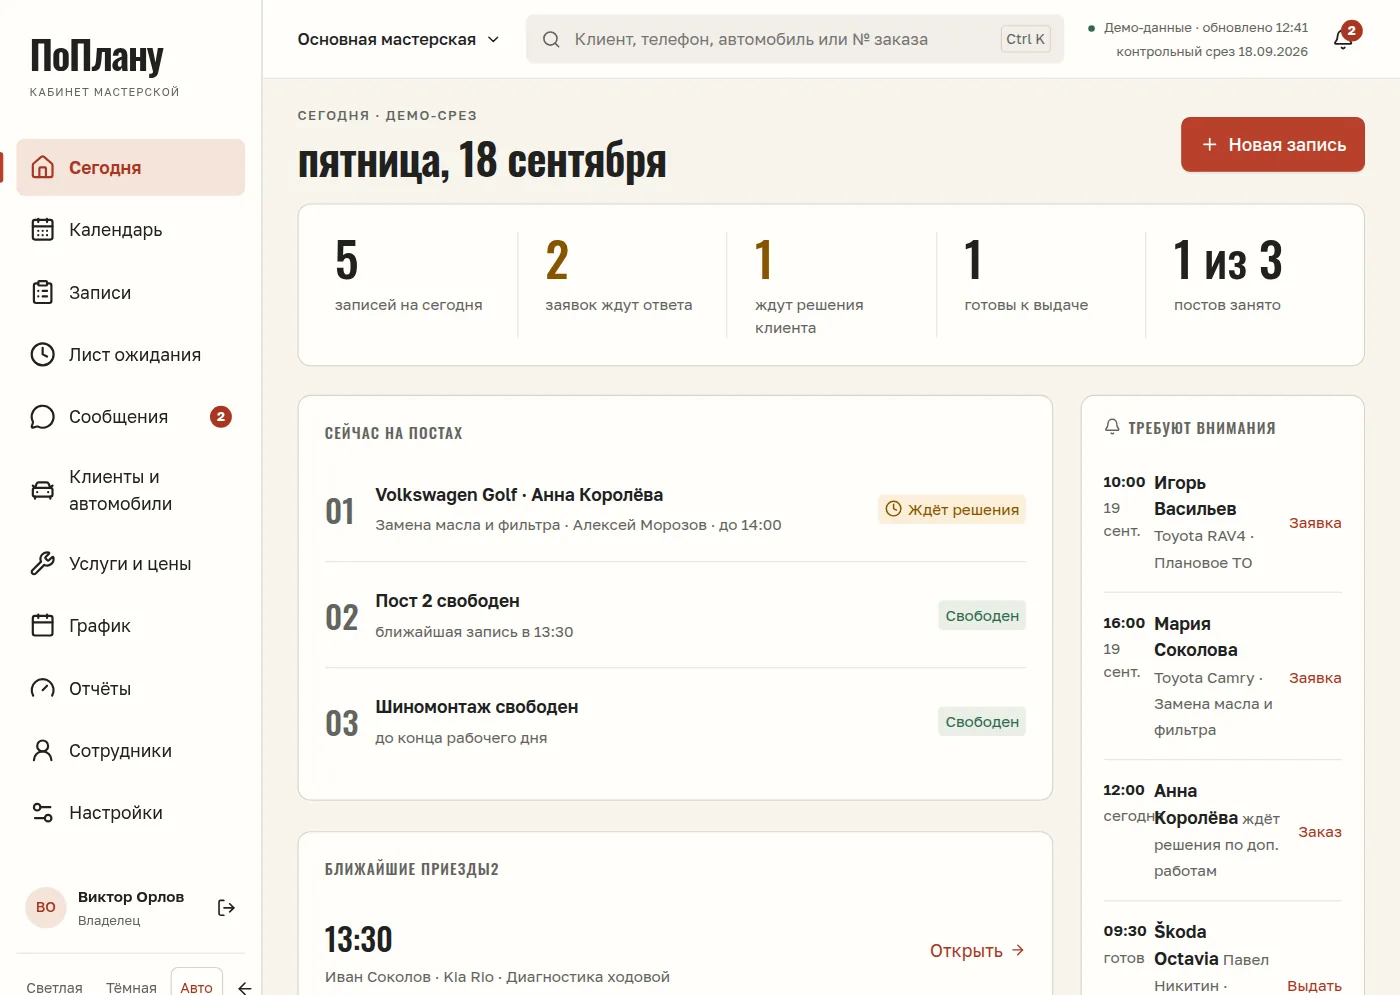Focus the client search field

794,40
